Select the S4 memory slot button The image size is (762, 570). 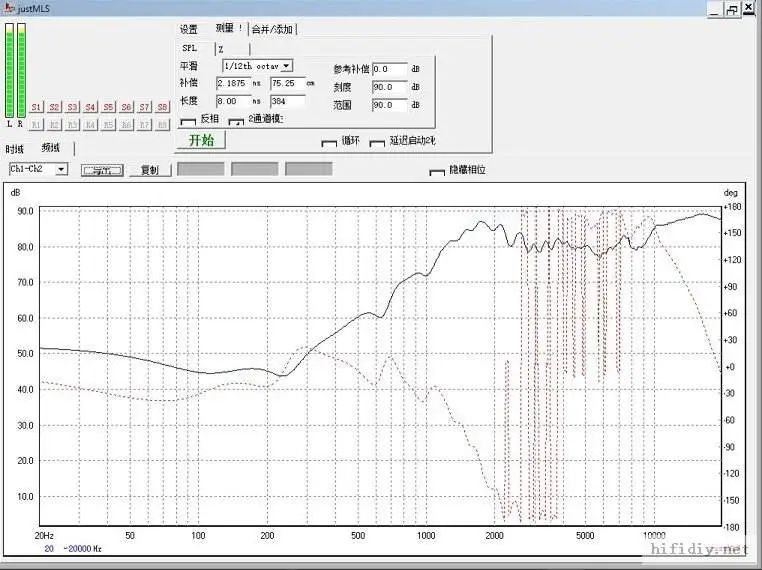[x=90, y=107]
